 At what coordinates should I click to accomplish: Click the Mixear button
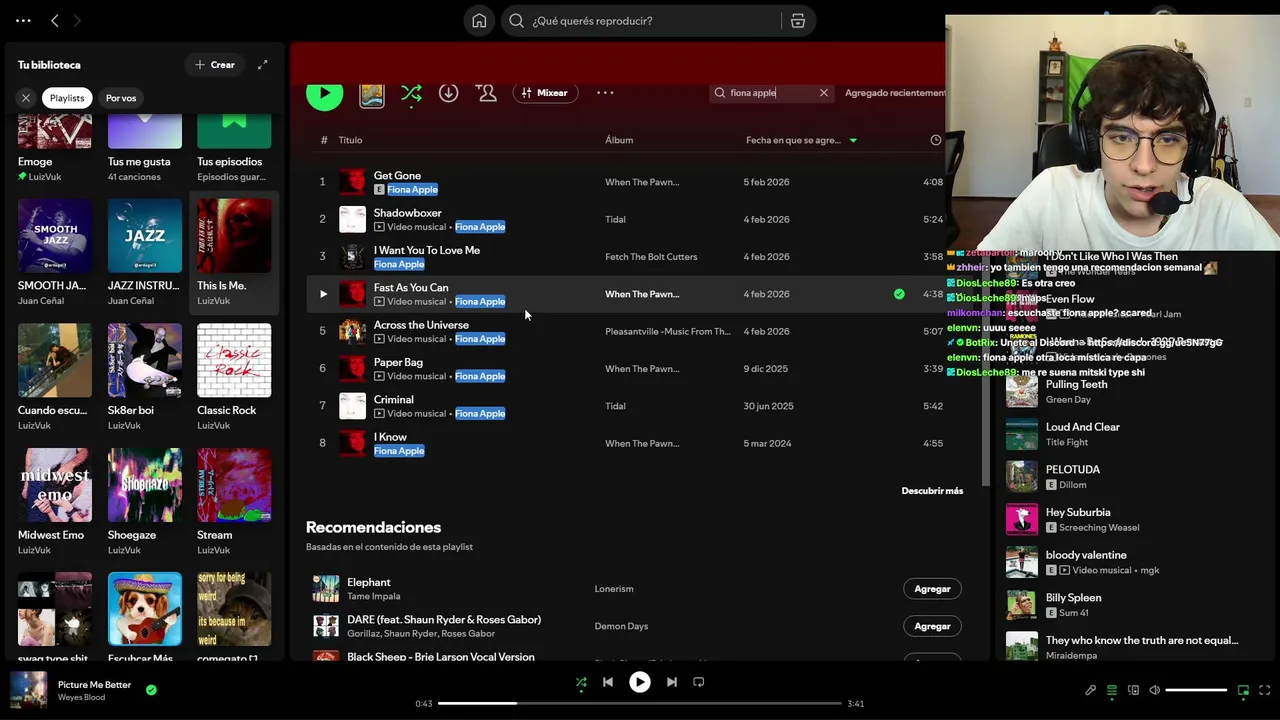545,93
